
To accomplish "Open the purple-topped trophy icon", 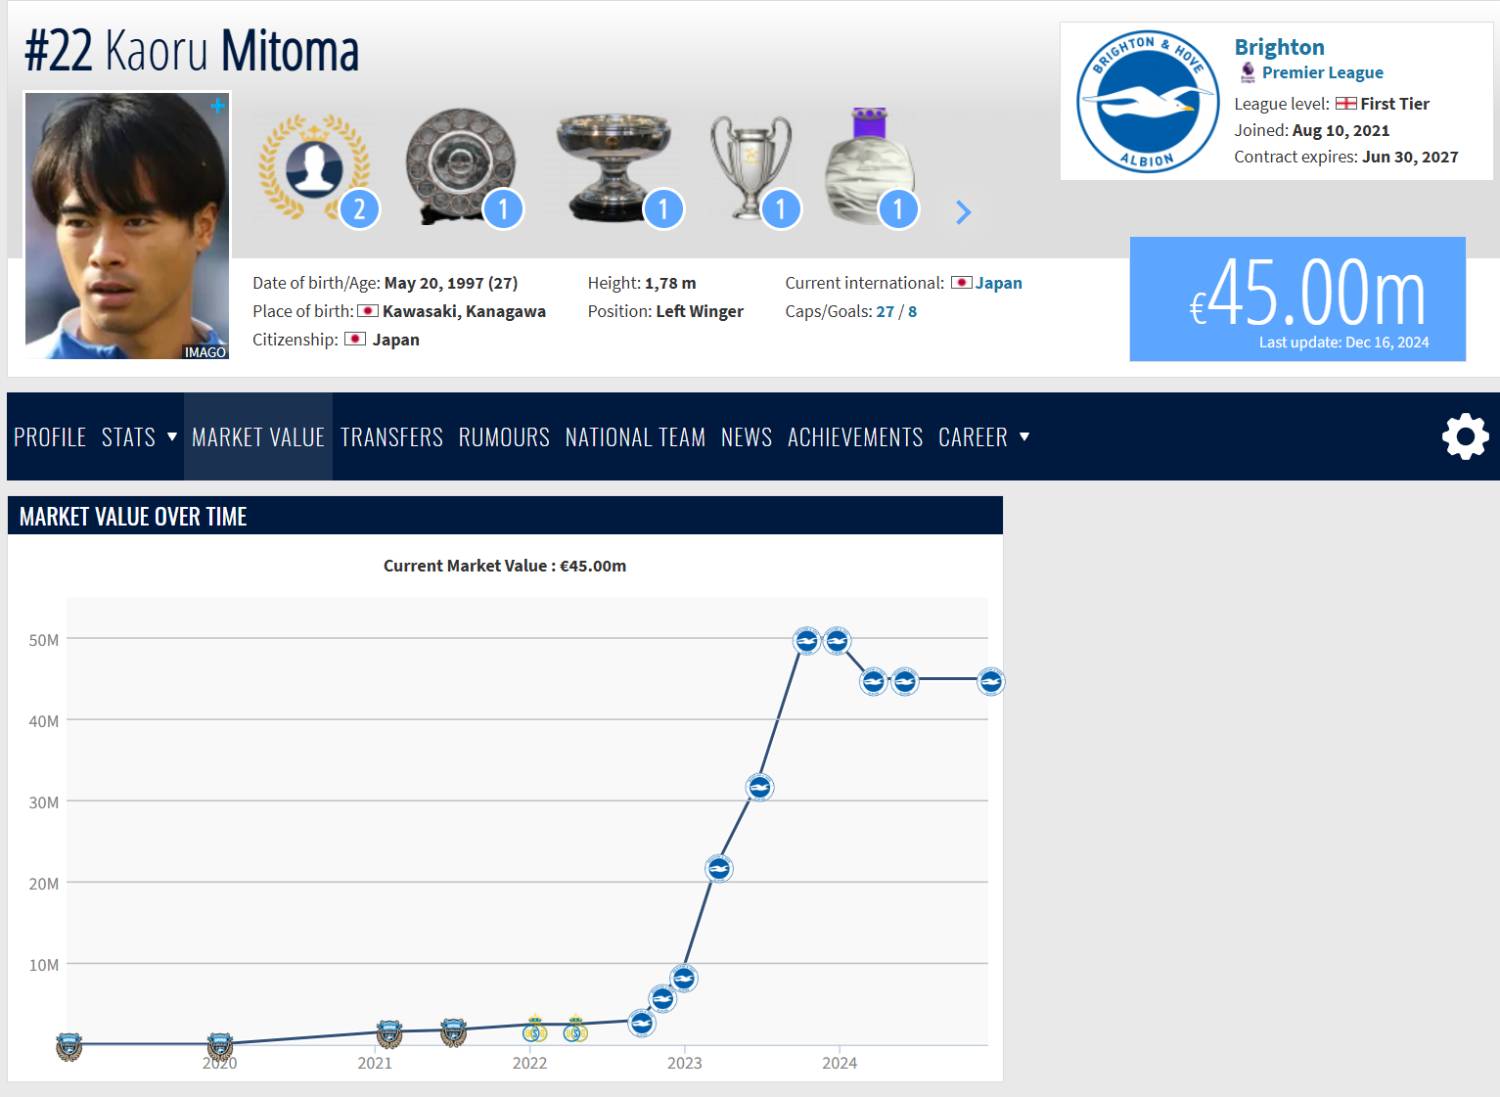I will 869,166.
